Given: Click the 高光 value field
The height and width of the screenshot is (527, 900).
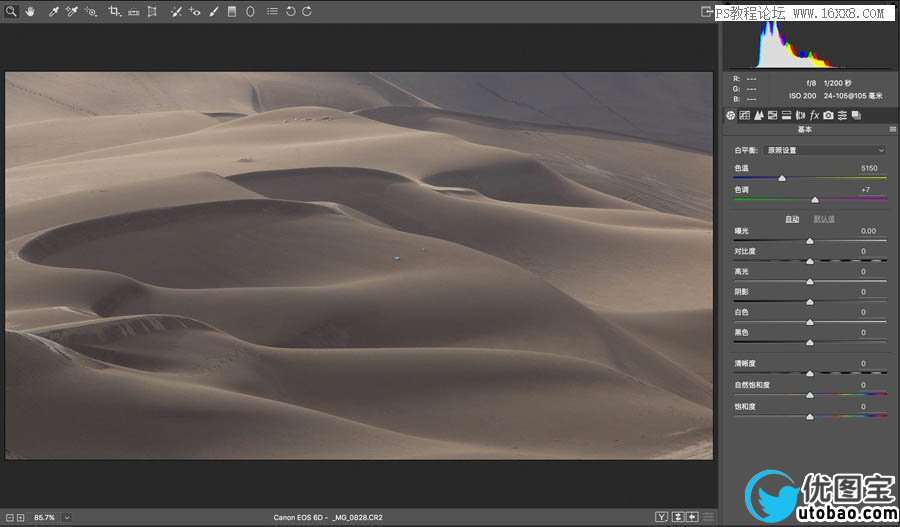Looking at the screenshot, I should point(863,272).
